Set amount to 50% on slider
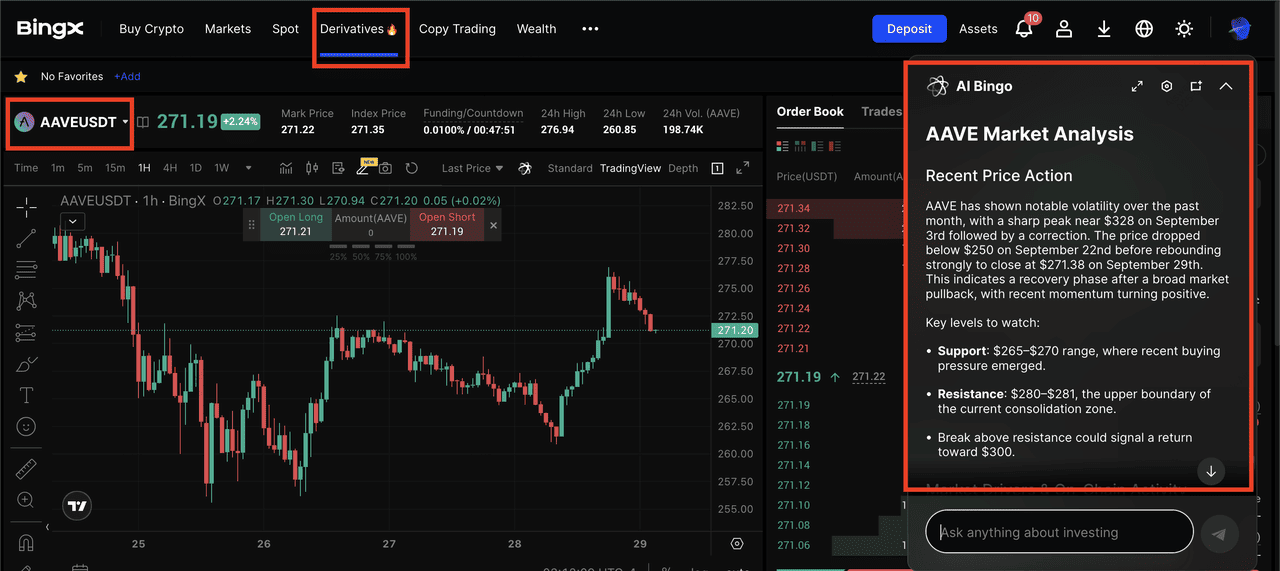This screenshot has width=1280, height=571. [x=361, y=257]
